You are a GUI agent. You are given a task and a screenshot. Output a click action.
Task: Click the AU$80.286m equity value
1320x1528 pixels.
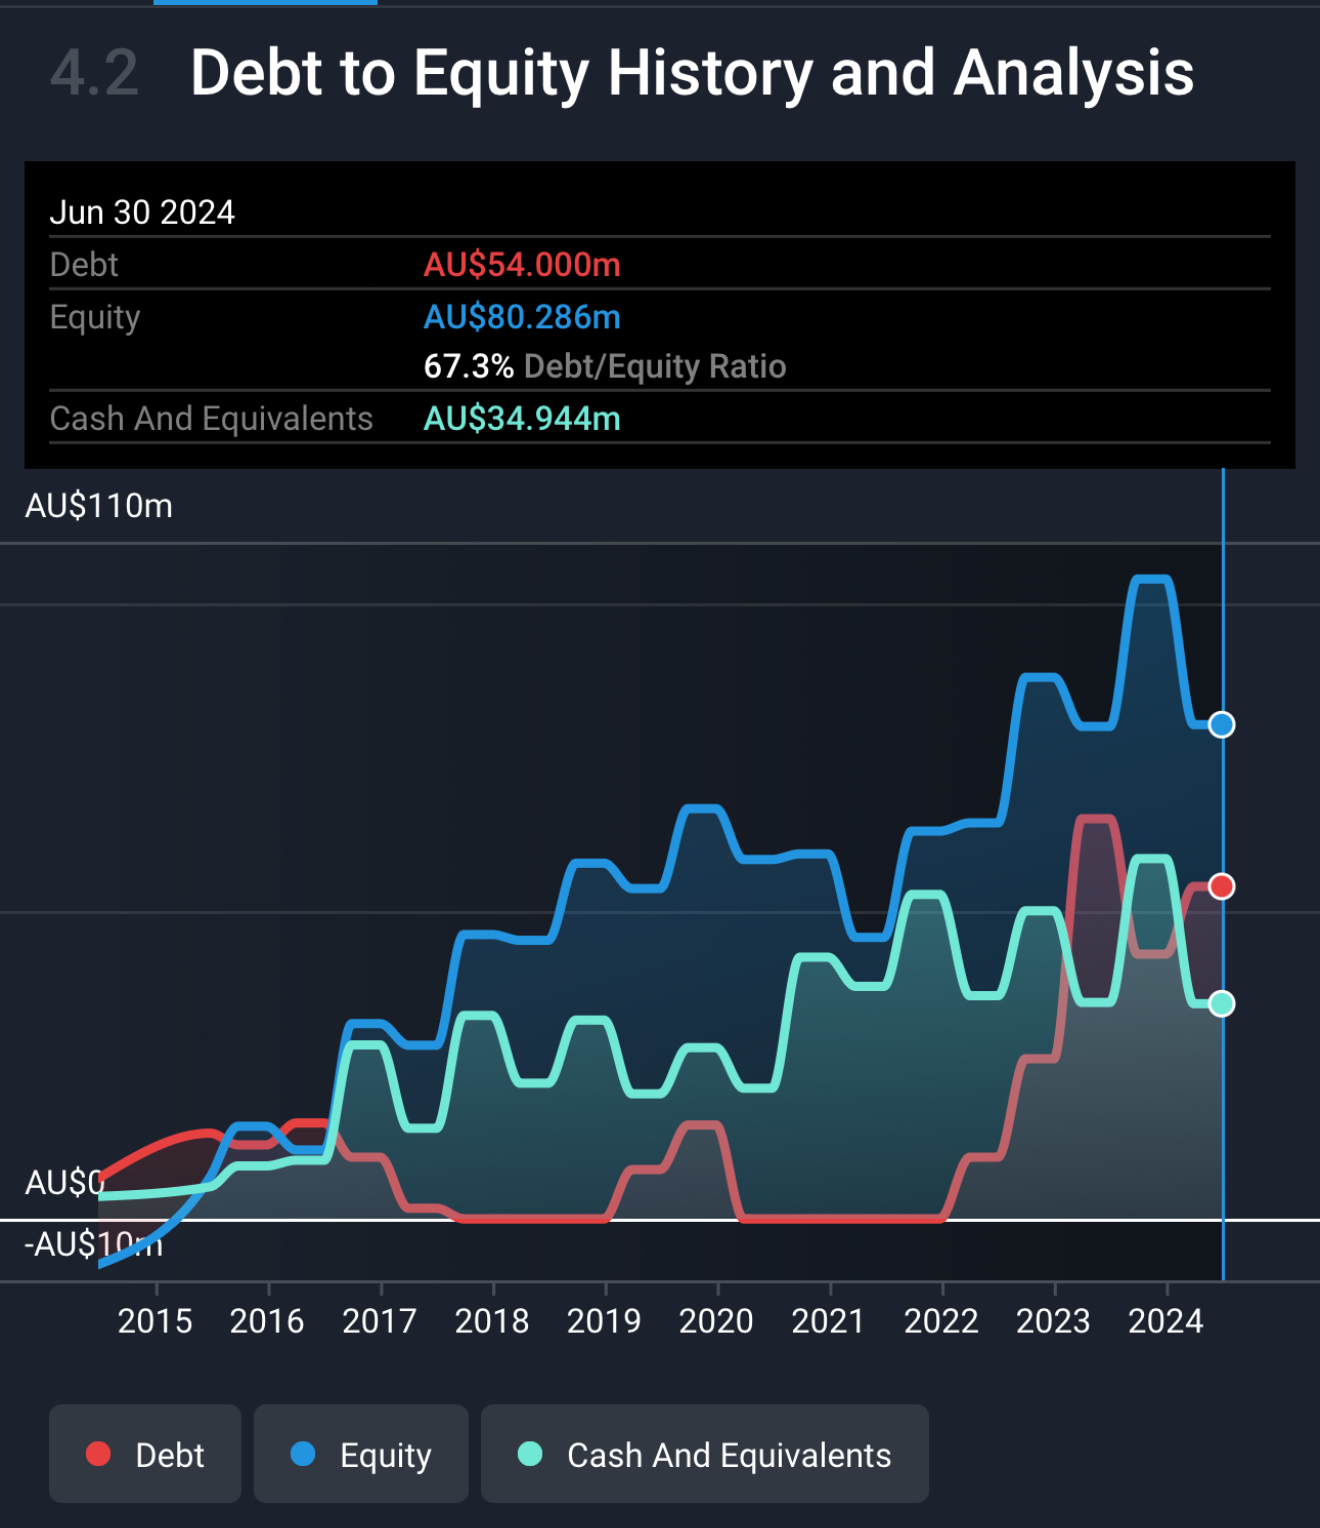(x=522, y=317)
